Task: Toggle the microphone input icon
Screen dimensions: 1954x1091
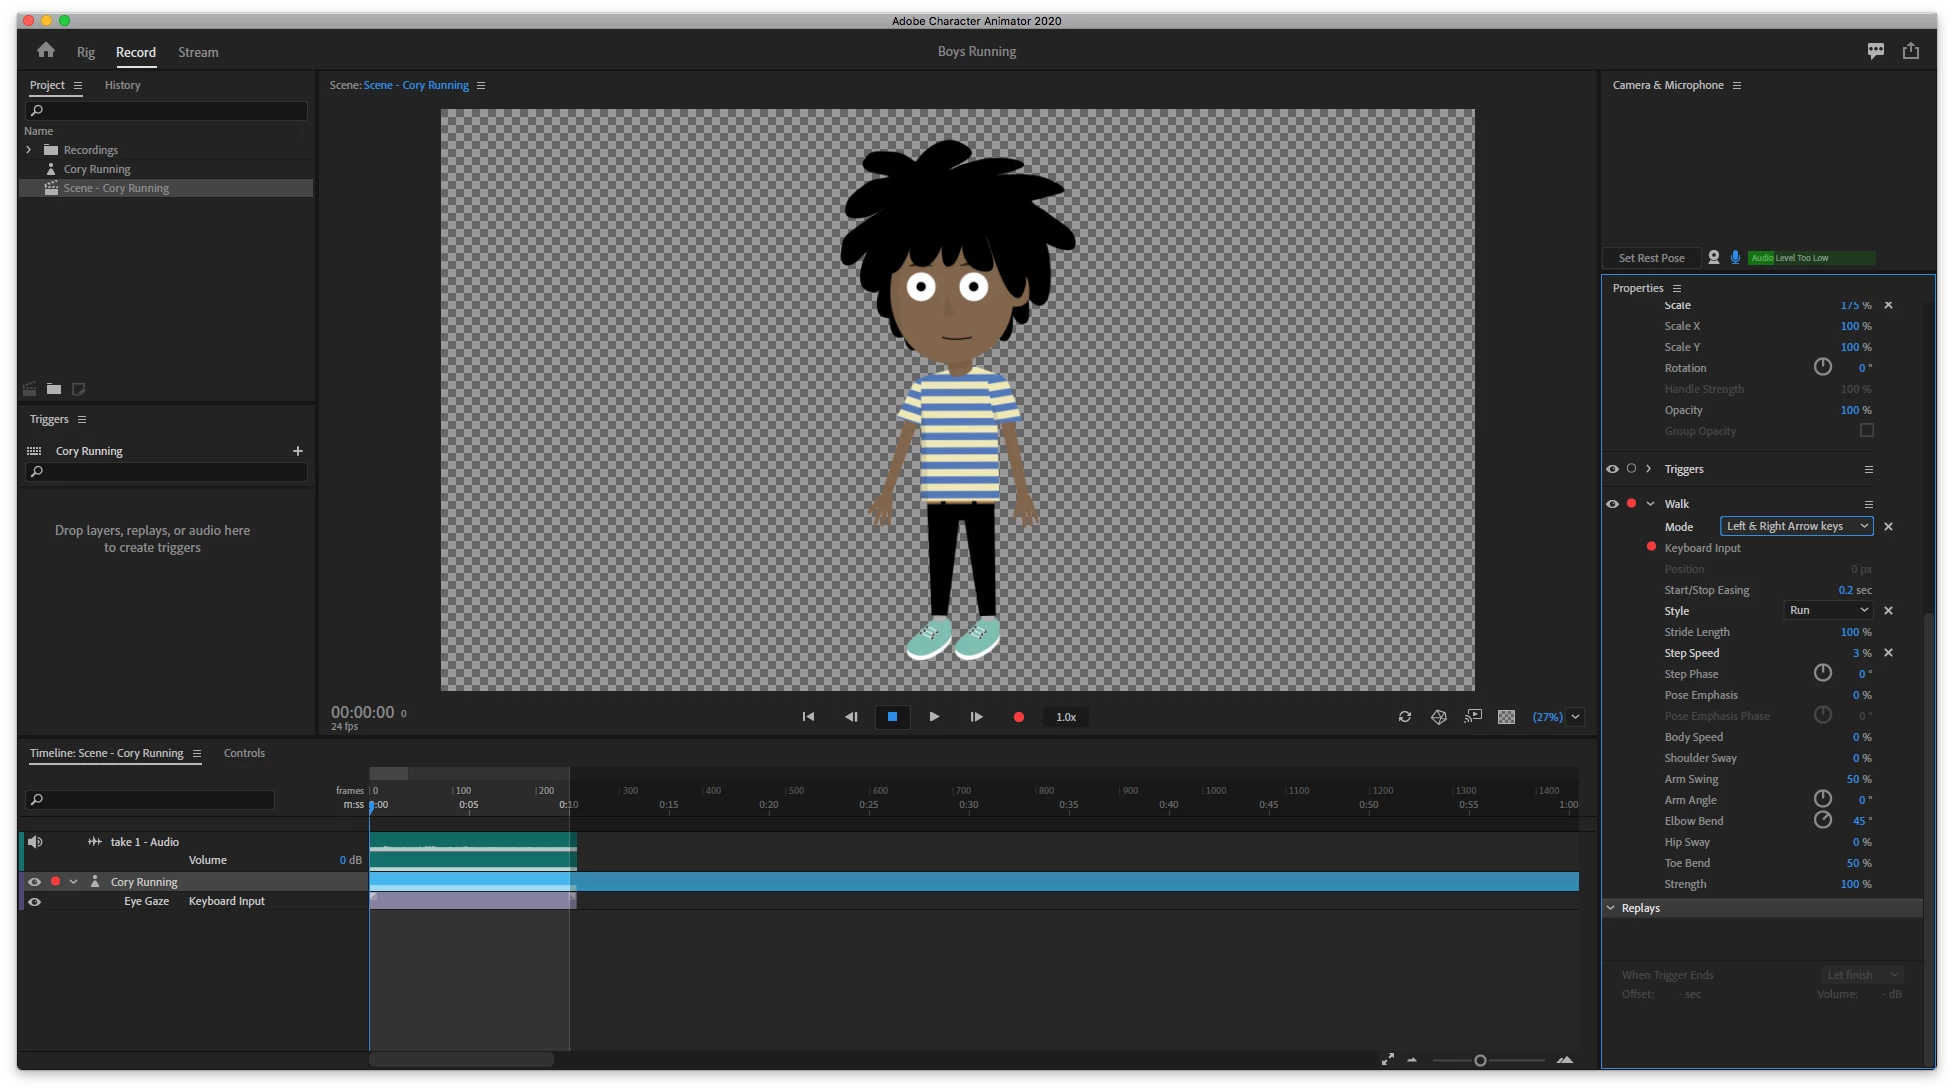Action: (x=1735, y=258)
